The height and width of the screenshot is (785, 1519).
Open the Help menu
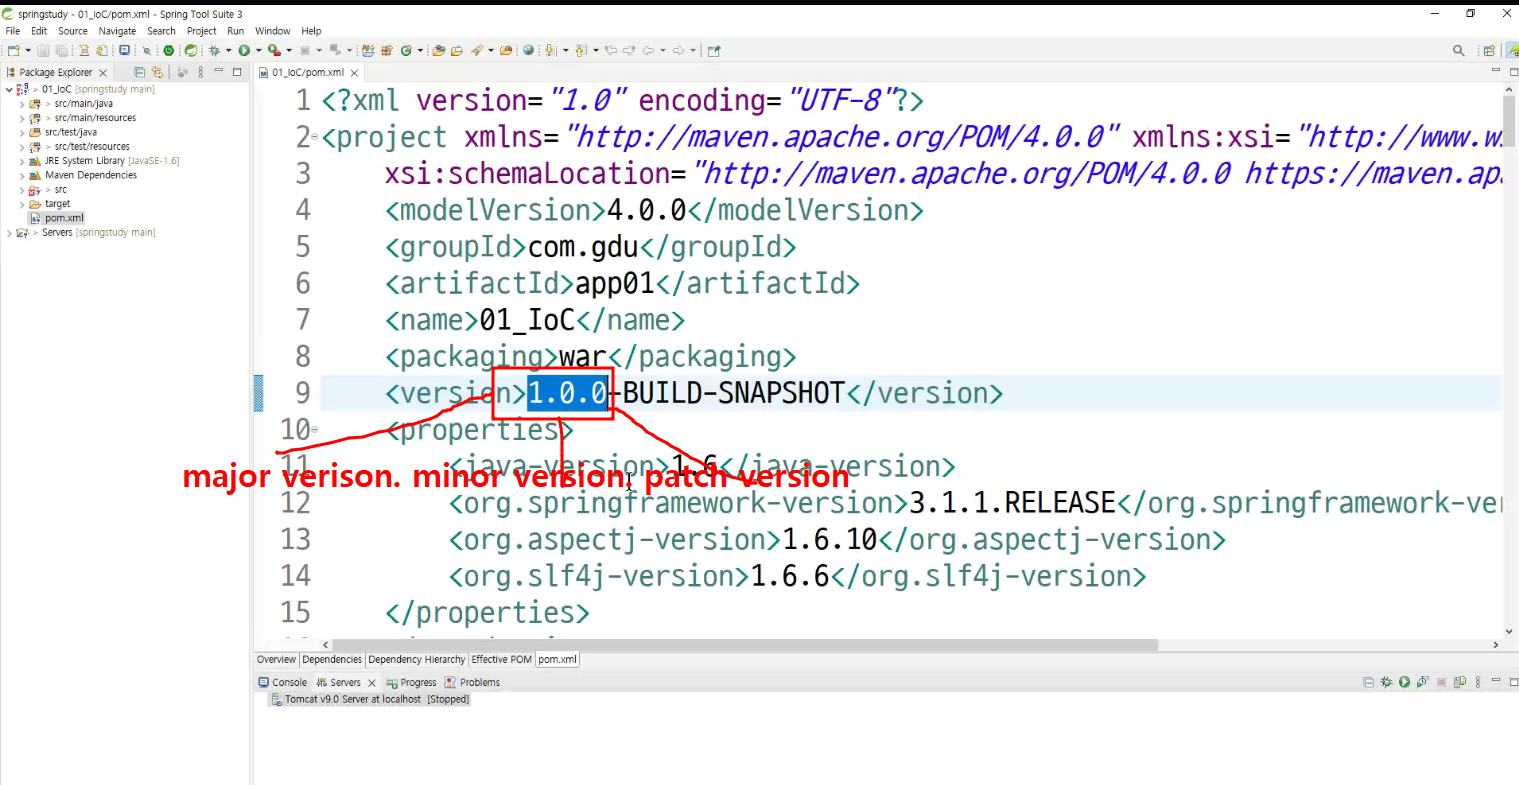pyautogui.click(x=312, y=31)
